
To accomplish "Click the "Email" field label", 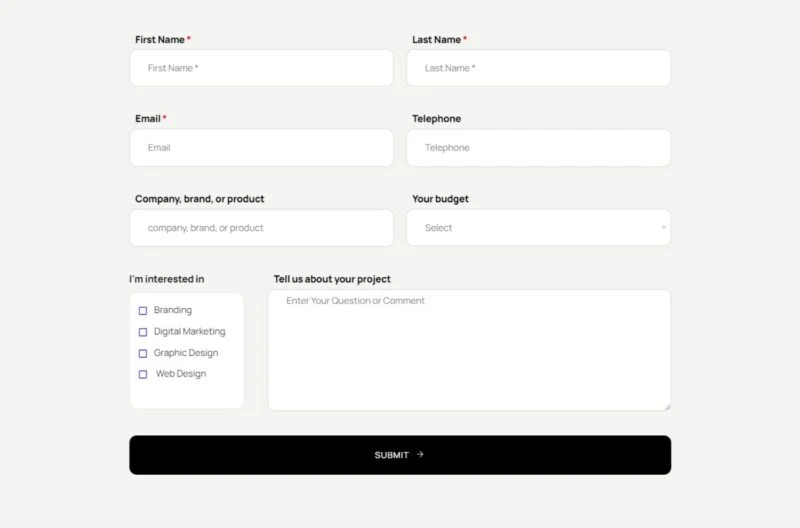I will 147,119.
